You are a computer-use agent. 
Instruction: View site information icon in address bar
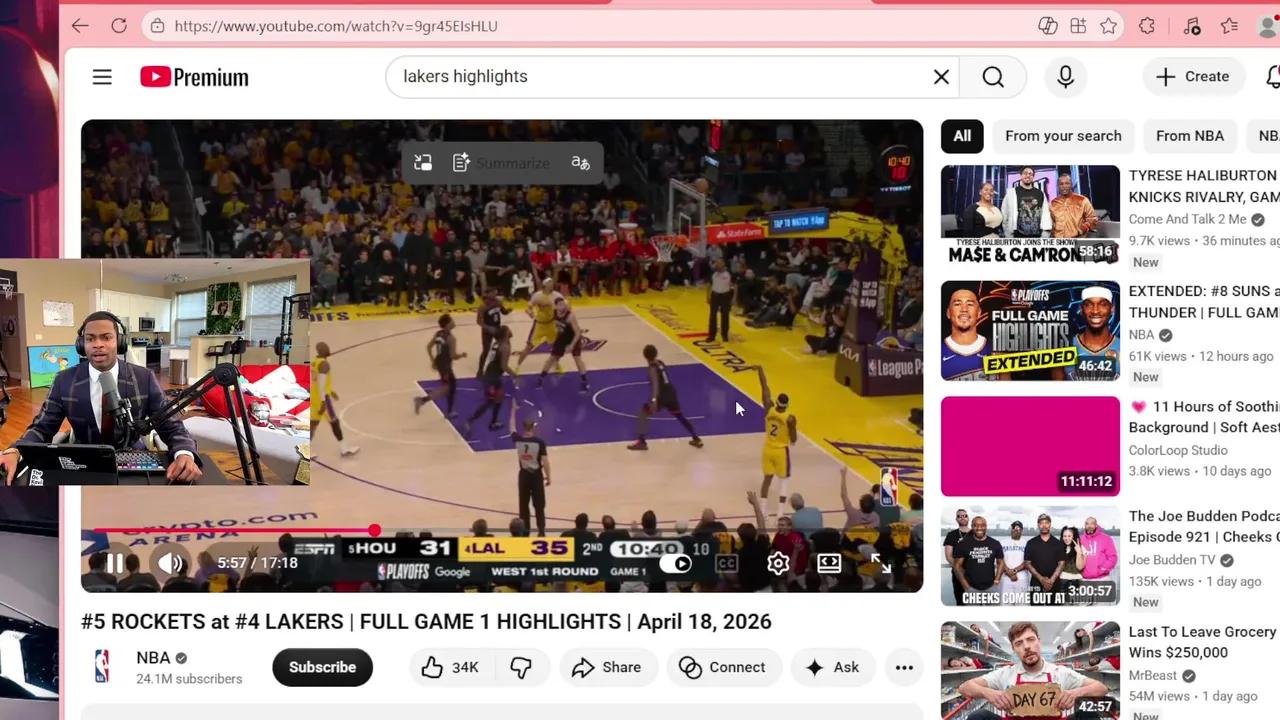pyautogui.click(x=157, y=26)
